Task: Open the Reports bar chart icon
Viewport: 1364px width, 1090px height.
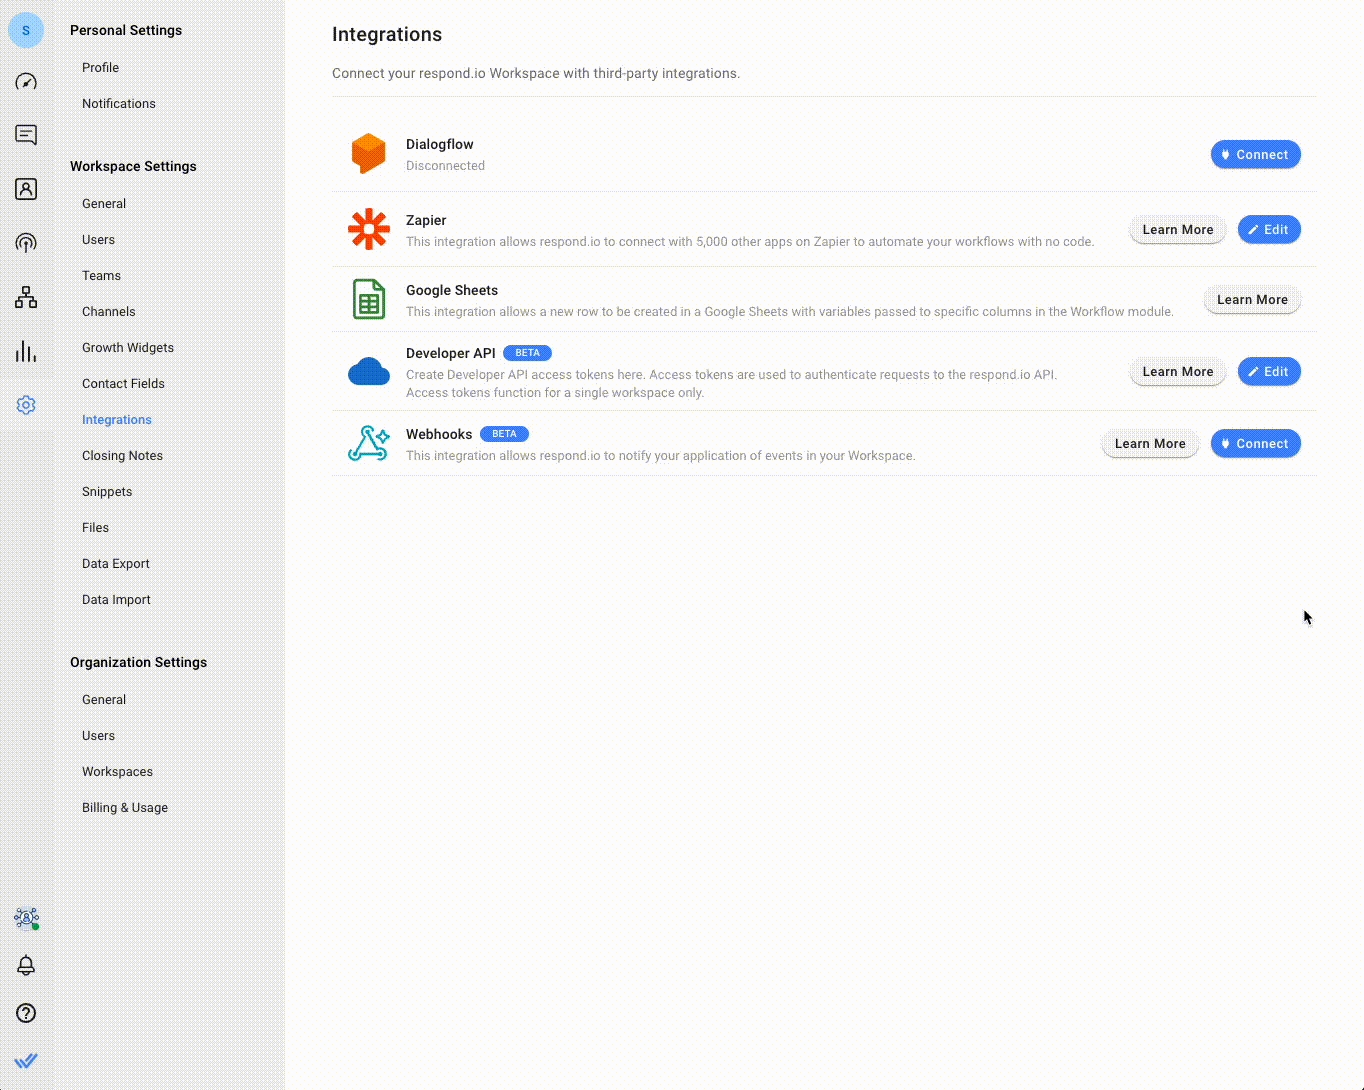Action: (26, 351)
